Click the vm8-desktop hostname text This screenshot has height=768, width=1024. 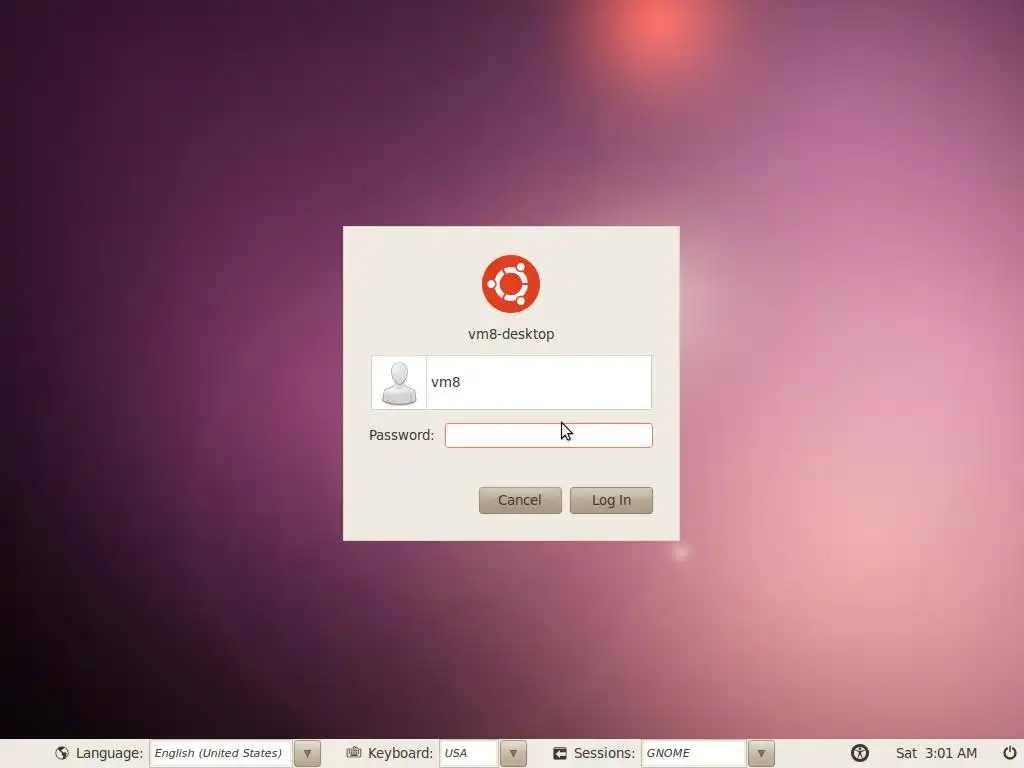511,334
